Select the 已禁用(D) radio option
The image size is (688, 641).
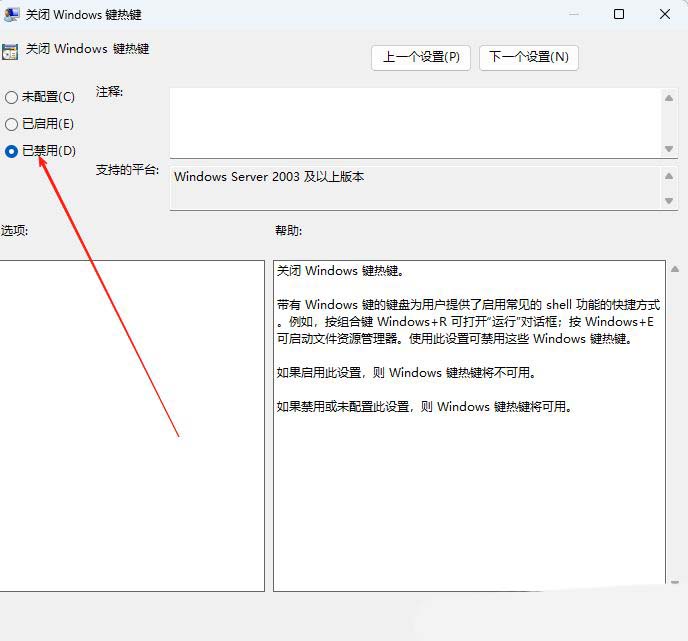tap(40, 151)
